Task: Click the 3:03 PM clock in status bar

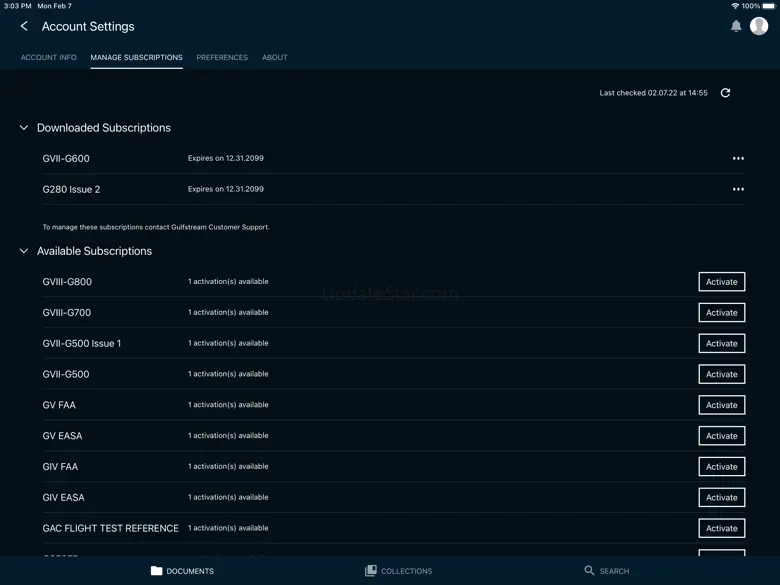Action: point(17,6)
